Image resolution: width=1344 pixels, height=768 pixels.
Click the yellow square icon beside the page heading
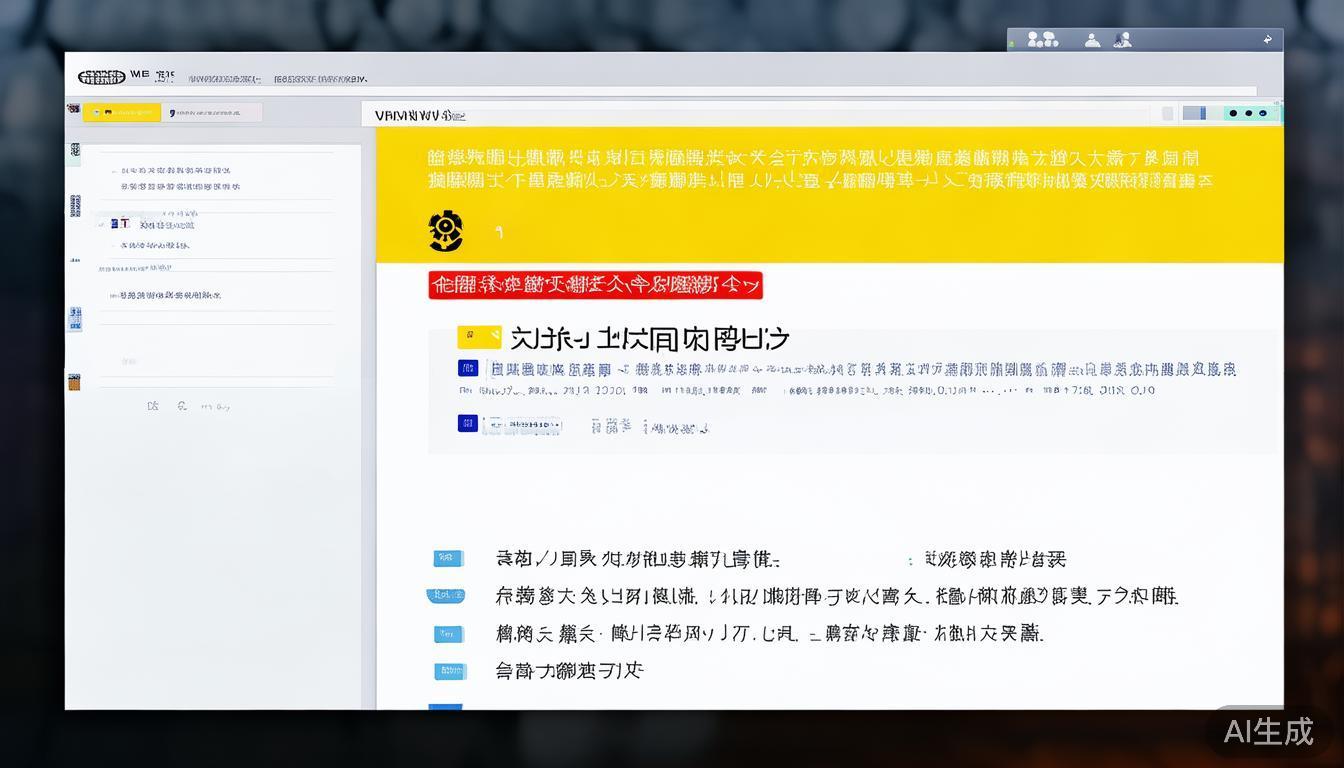pos(478,337)
